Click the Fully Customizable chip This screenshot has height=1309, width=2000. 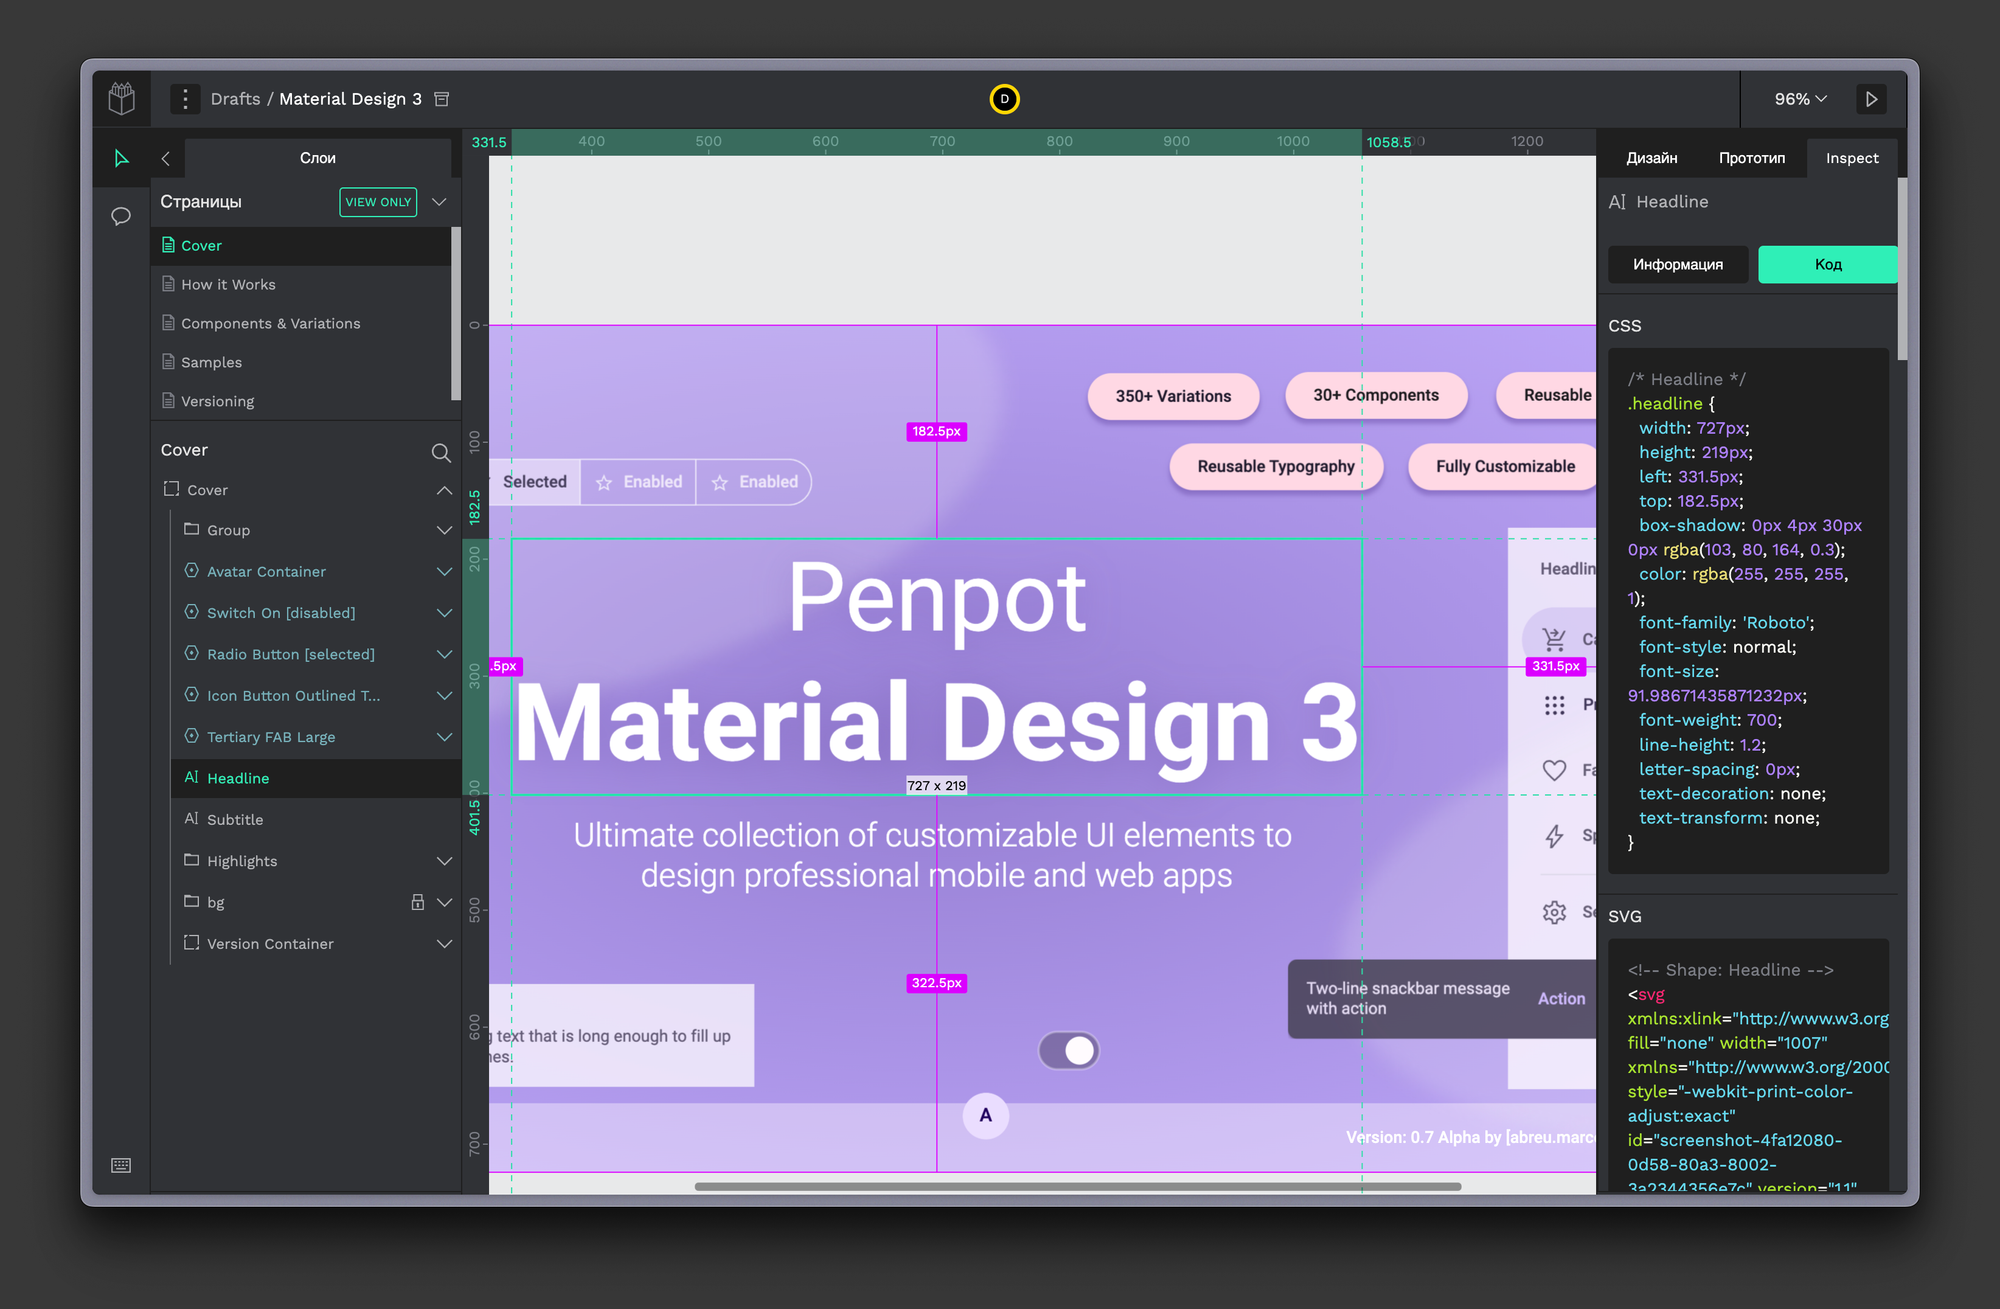[1504, 466]
